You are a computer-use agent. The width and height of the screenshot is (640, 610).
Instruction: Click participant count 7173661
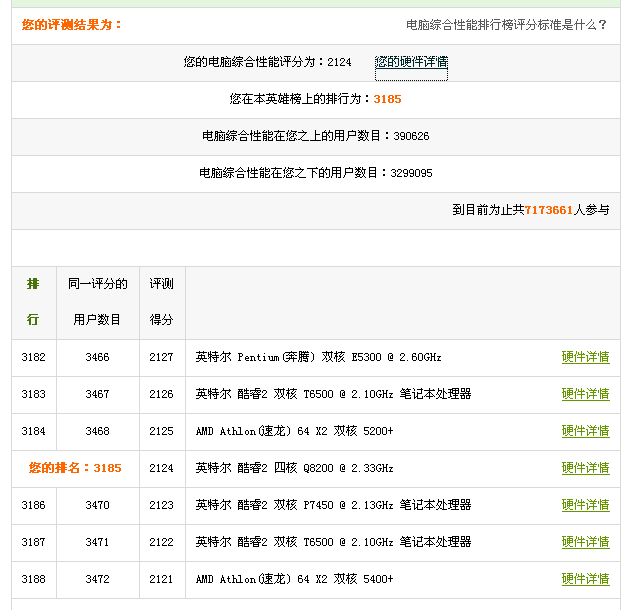click(549, 210)
